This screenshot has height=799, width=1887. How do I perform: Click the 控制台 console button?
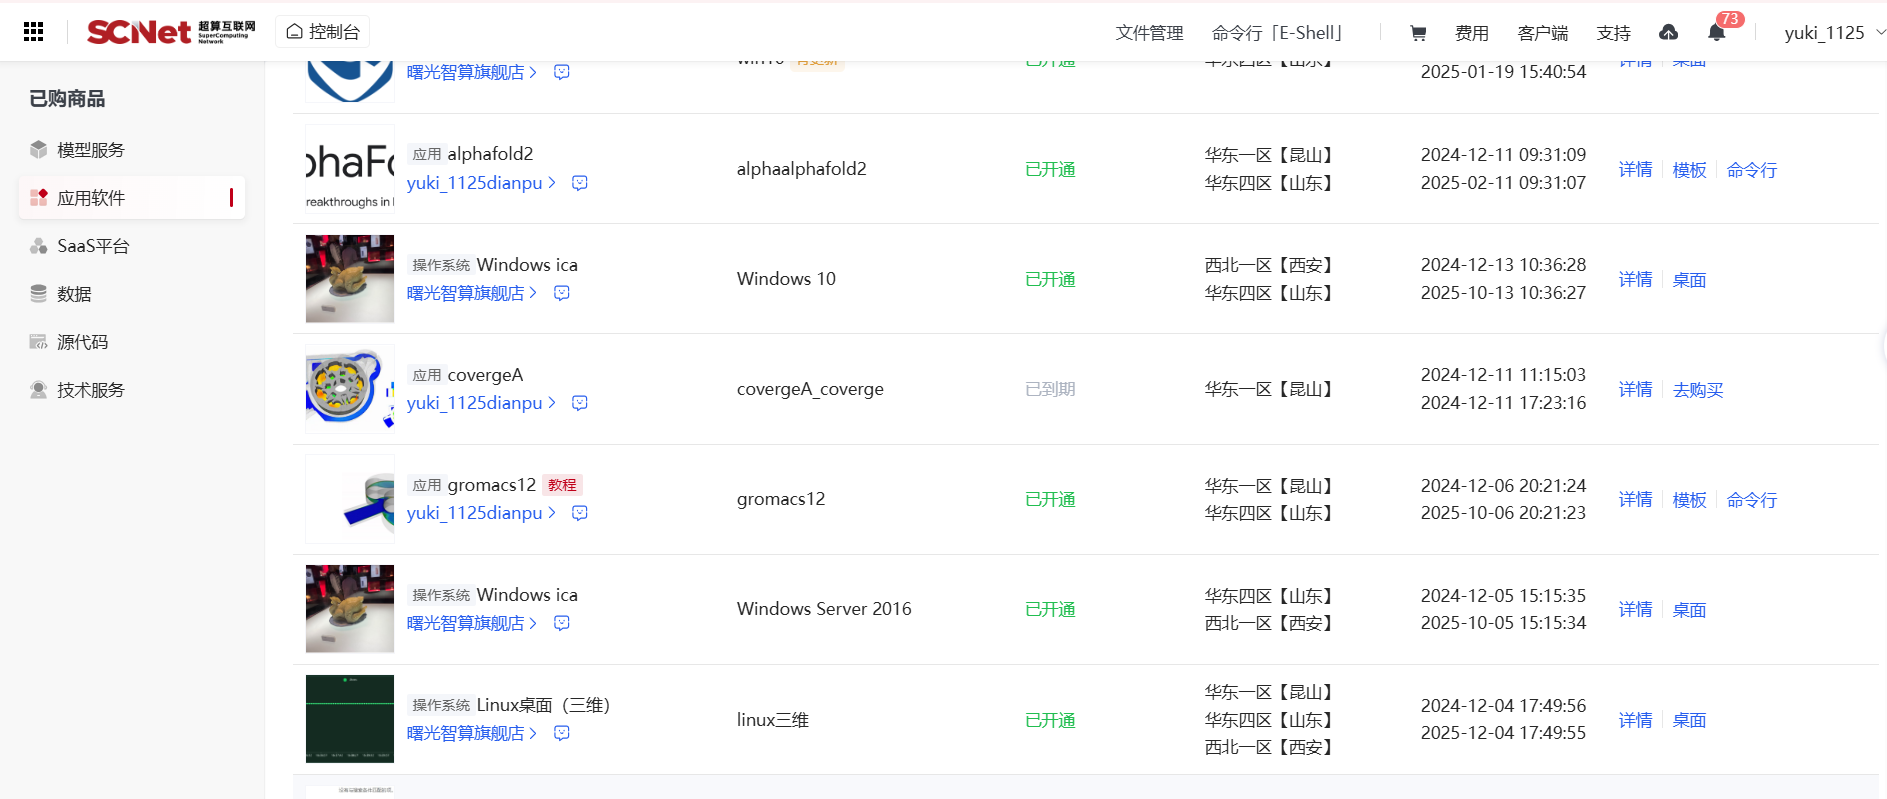click(x=323, y=32)
